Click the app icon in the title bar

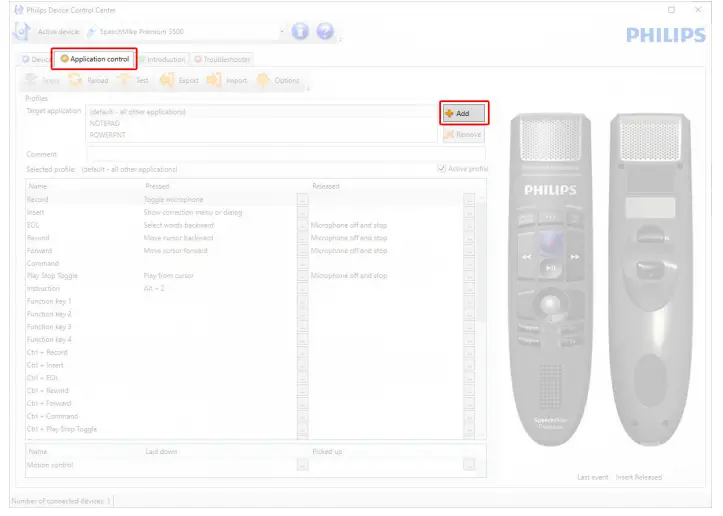pyautogui.click(x=18, y=10)
